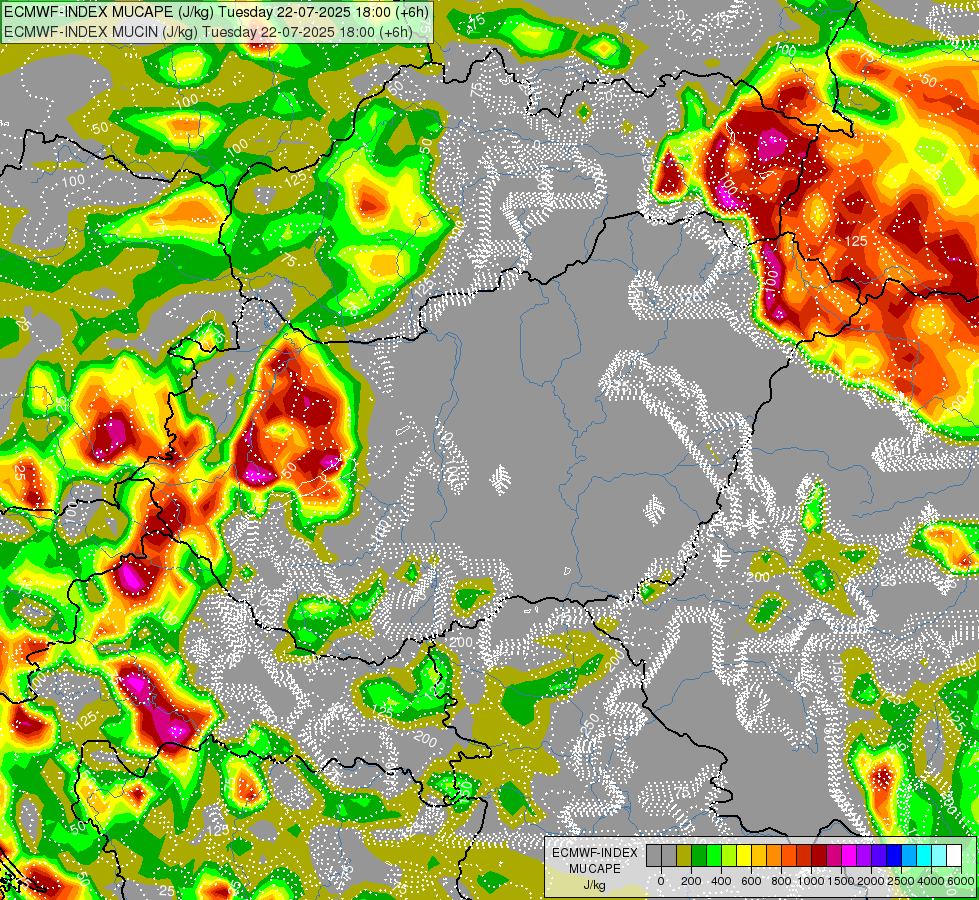Click the MUCIN title line in the header
Viewport: 979px width, 900px height.
pos(208,31)
